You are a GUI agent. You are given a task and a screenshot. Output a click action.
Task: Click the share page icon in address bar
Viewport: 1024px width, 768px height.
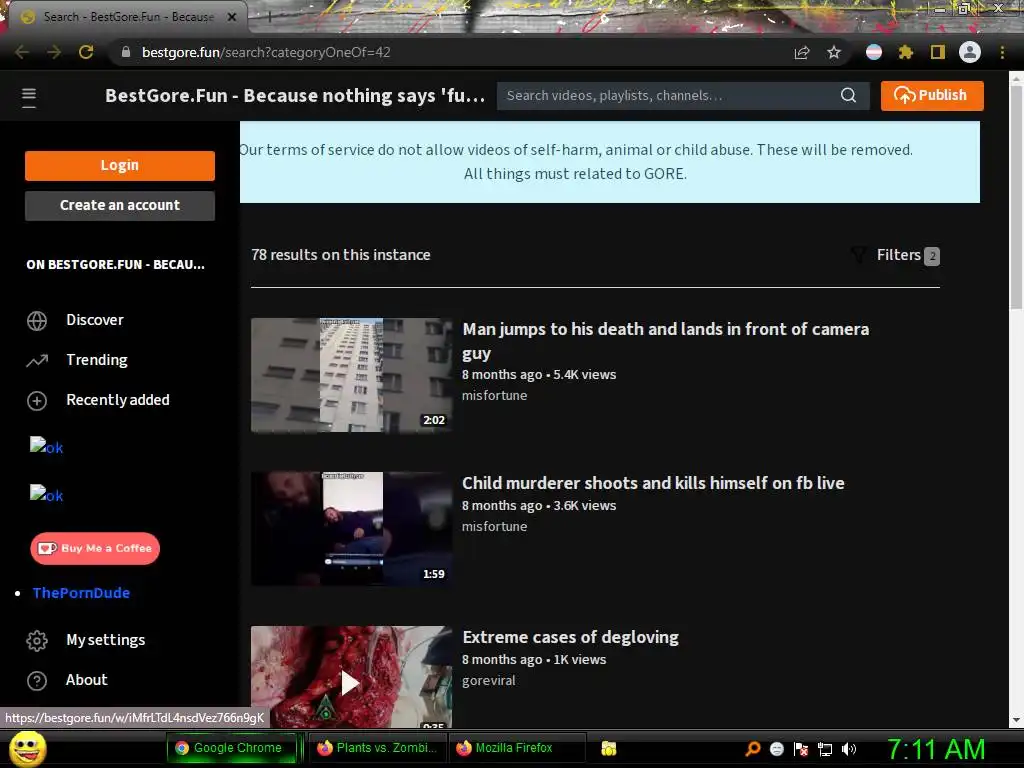(x=802, y=52)
